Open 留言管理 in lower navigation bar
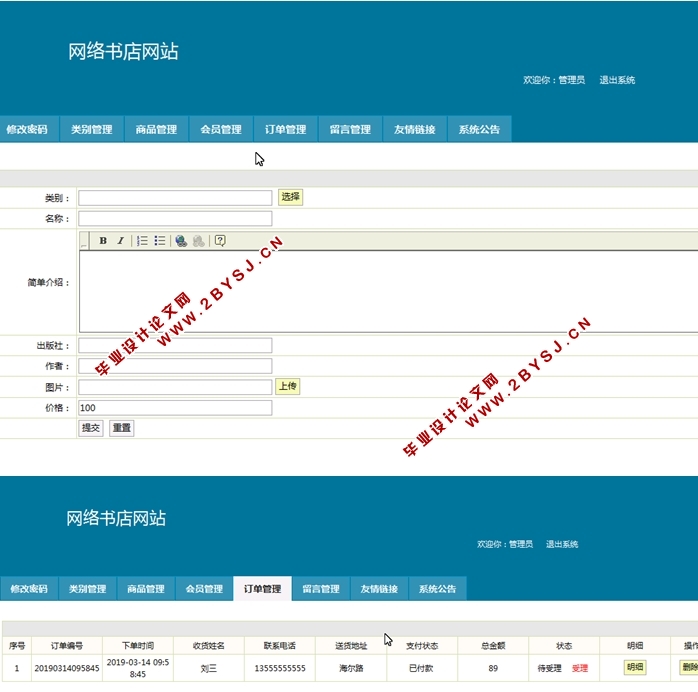This screenshot has height=692, width=698. [321, 589]
